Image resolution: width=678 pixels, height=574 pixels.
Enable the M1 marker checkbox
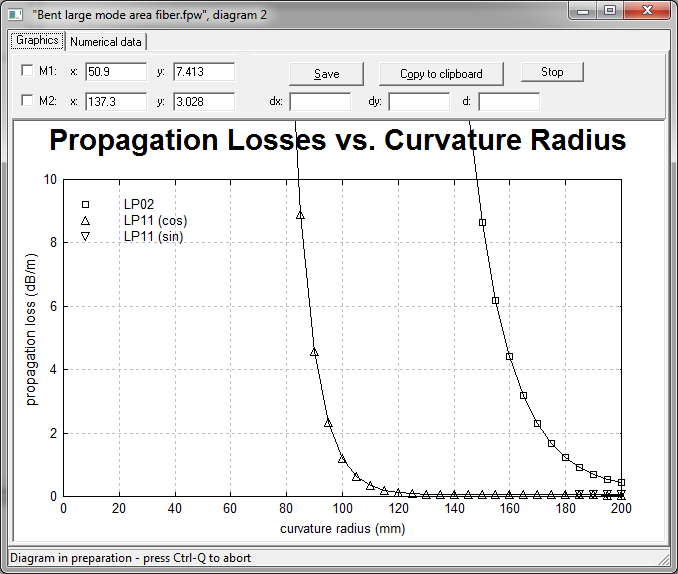[x=27, y=72]
